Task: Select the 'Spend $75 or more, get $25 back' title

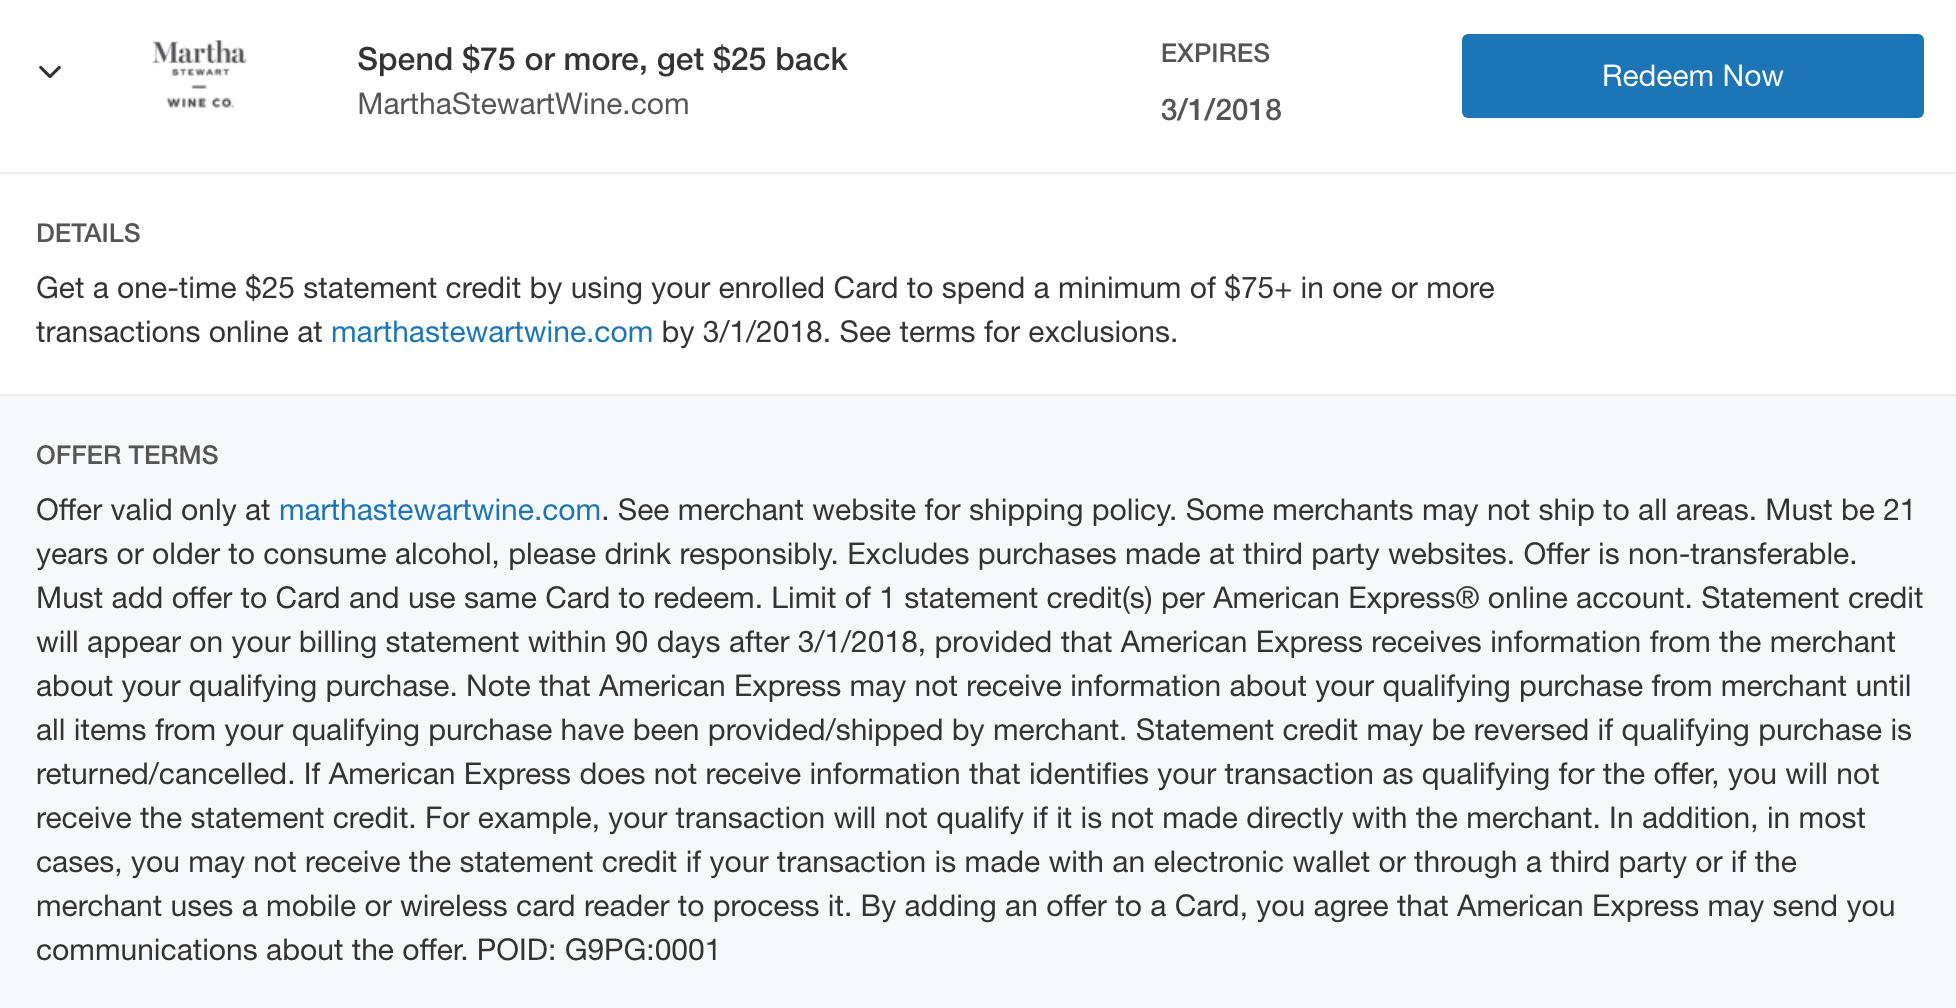Action: tap(602, 59)
